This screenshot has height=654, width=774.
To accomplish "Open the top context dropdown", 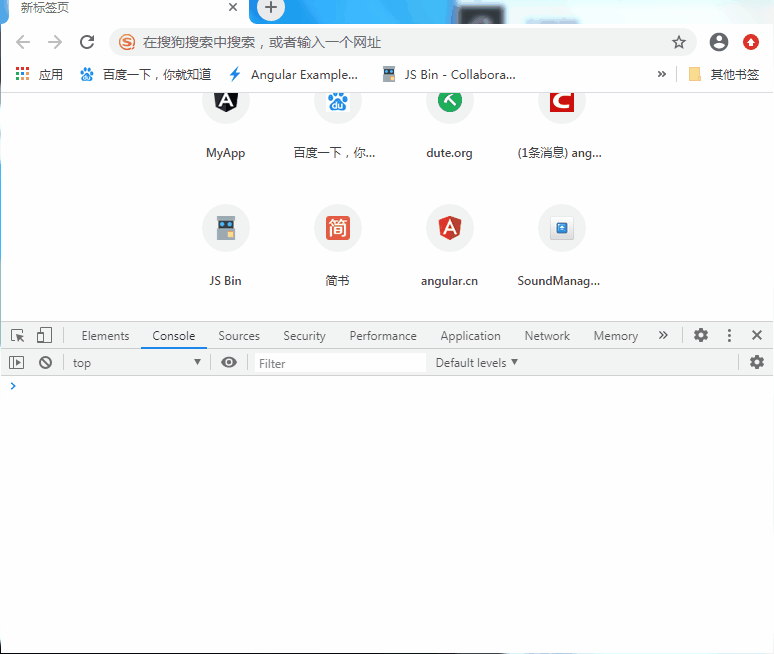I will pos(137,363).
